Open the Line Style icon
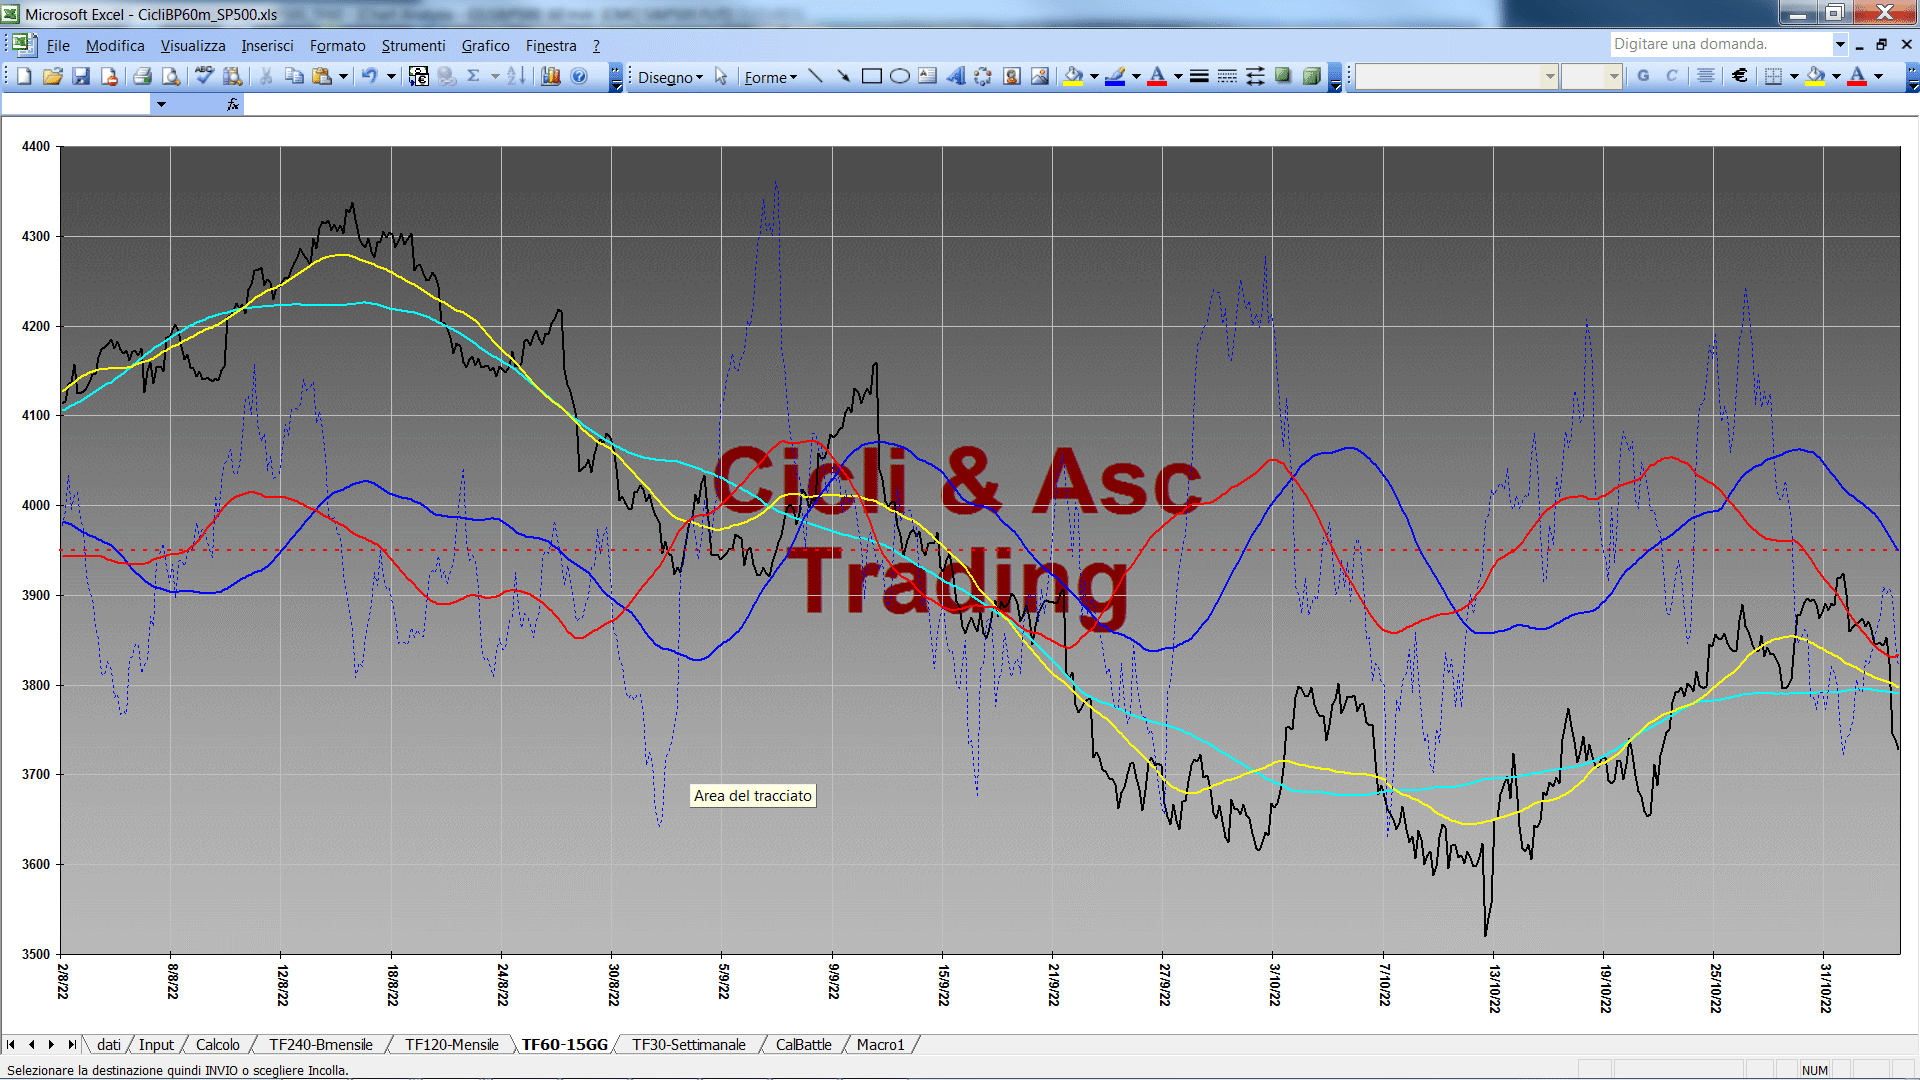 pos(1199,76)
